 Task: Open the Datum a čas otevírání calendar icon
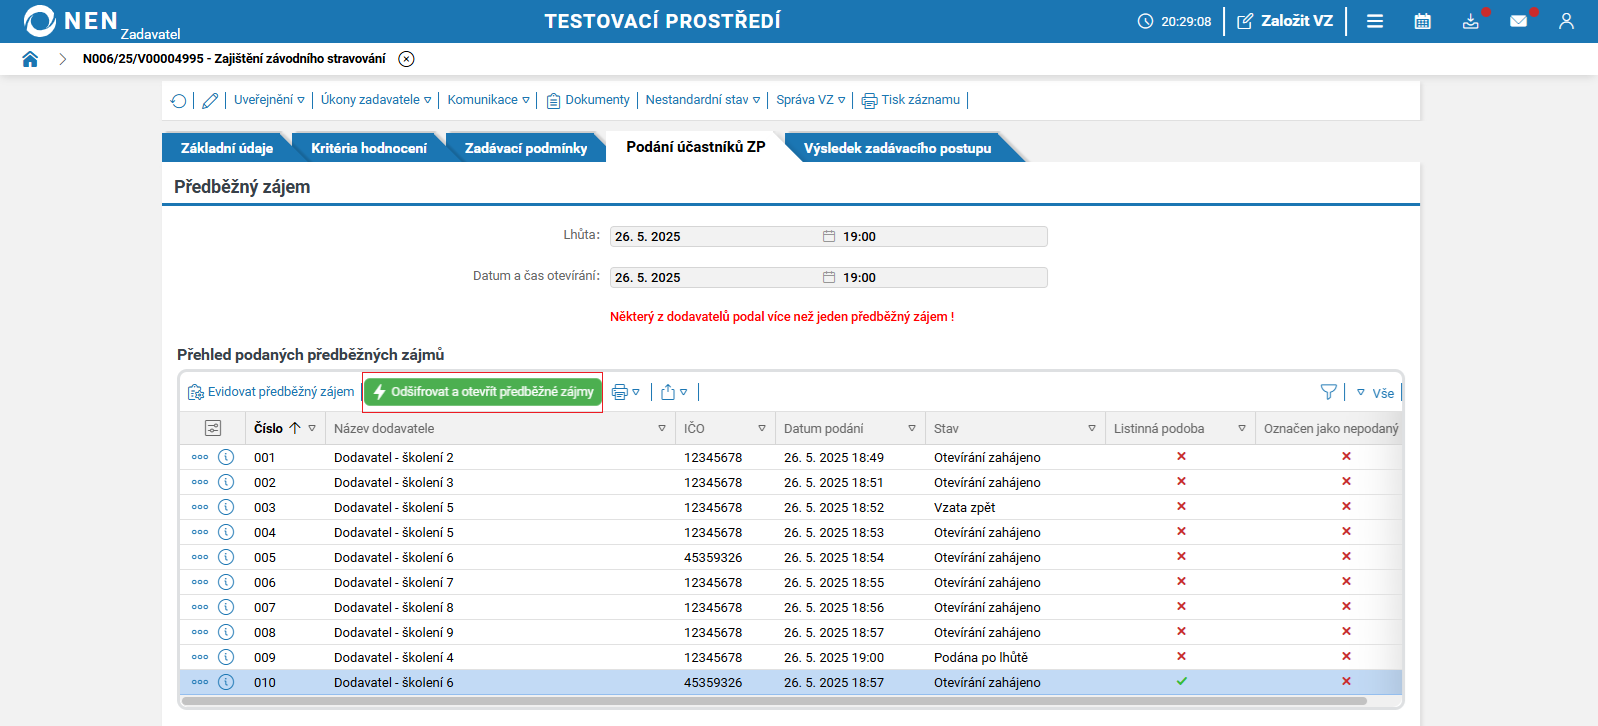(x=829, y=278)
